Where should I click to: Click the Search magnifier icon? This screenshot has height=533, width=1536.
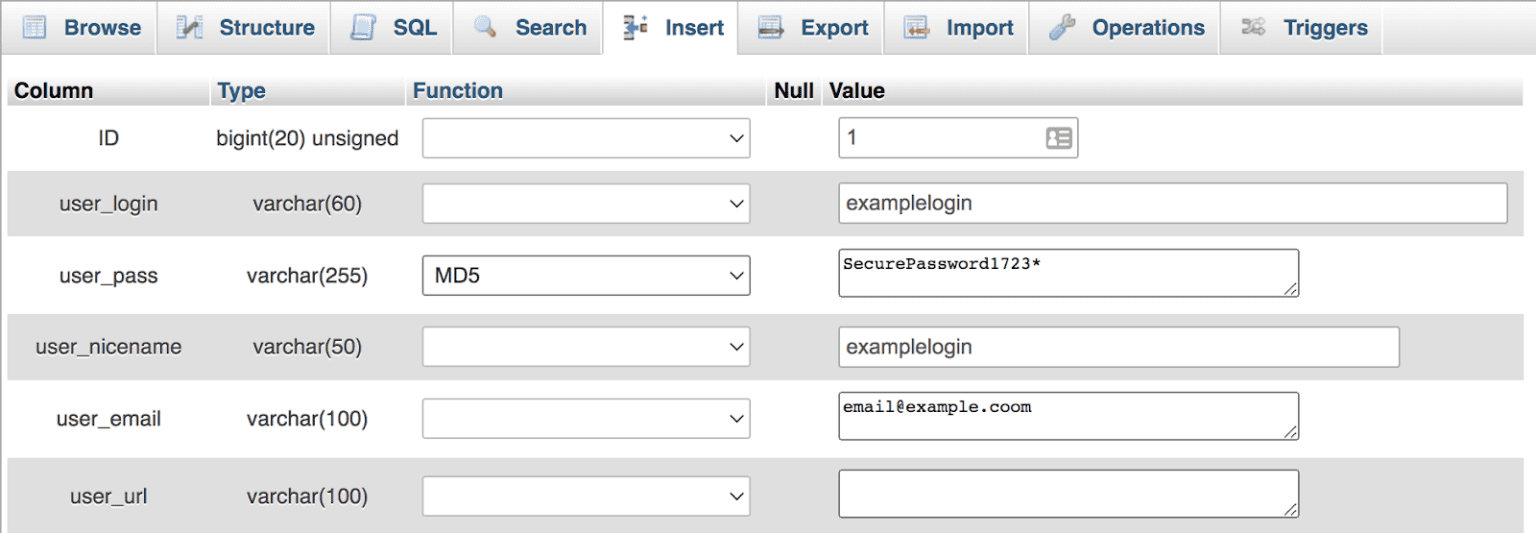[486, 27]
